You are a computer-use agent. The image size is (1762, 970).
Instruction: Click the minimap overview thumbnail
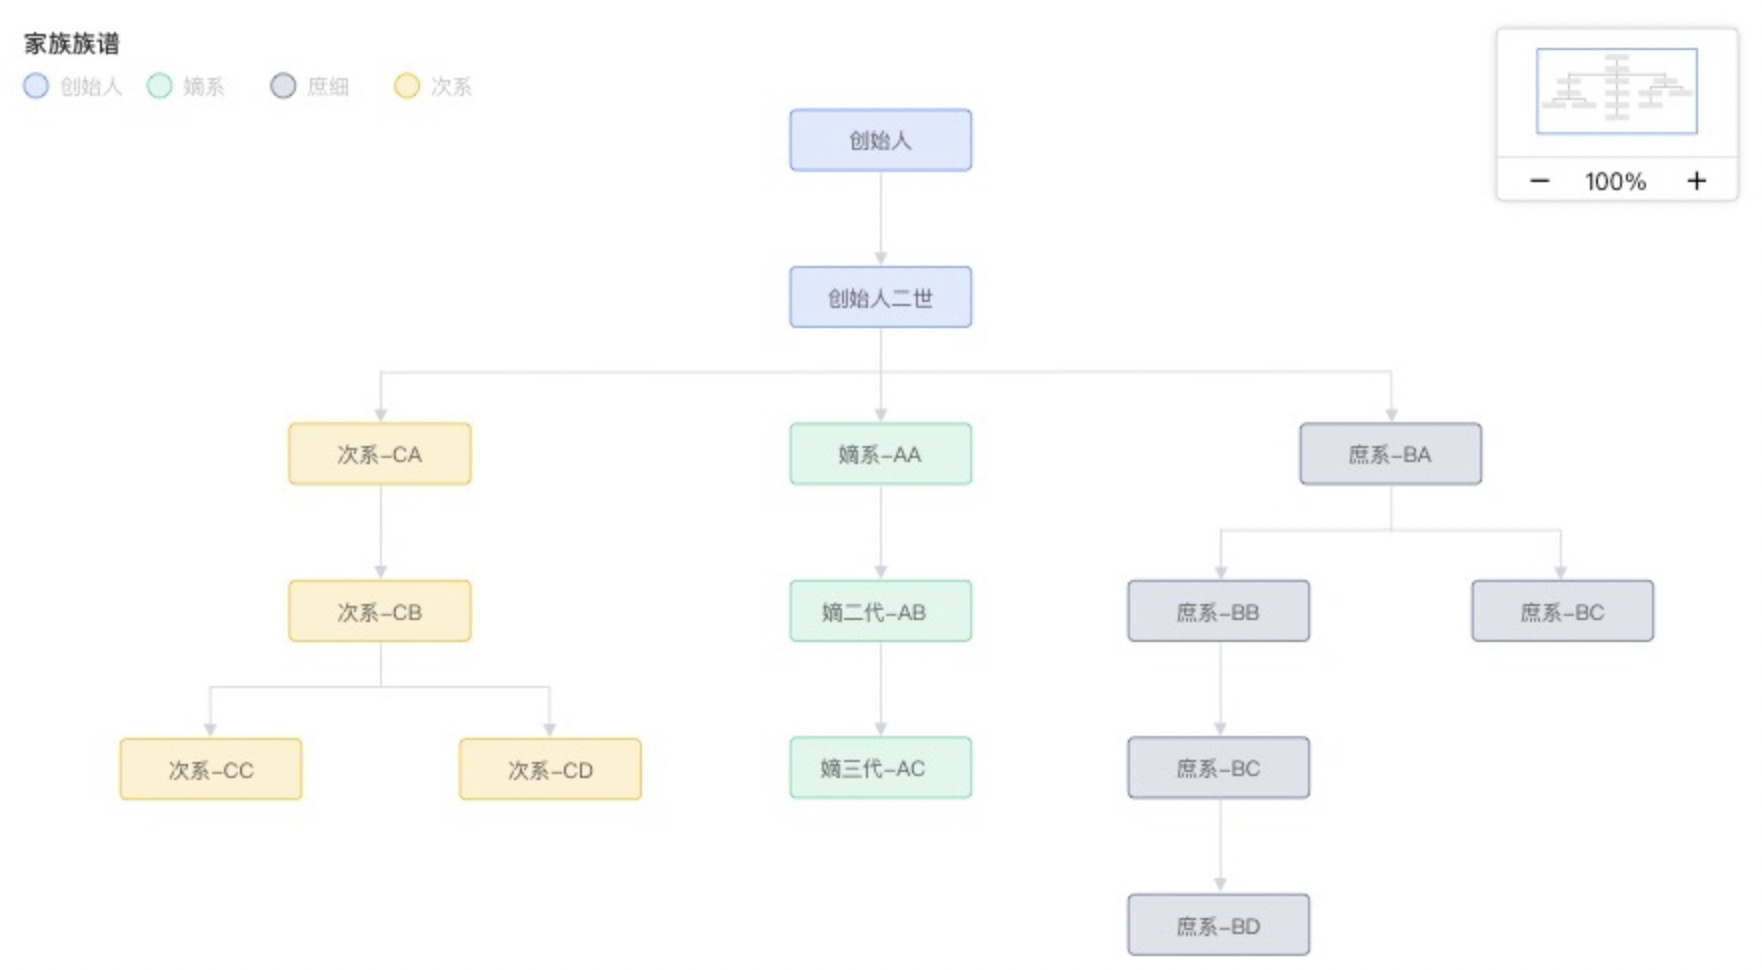tap(1616, 91)
